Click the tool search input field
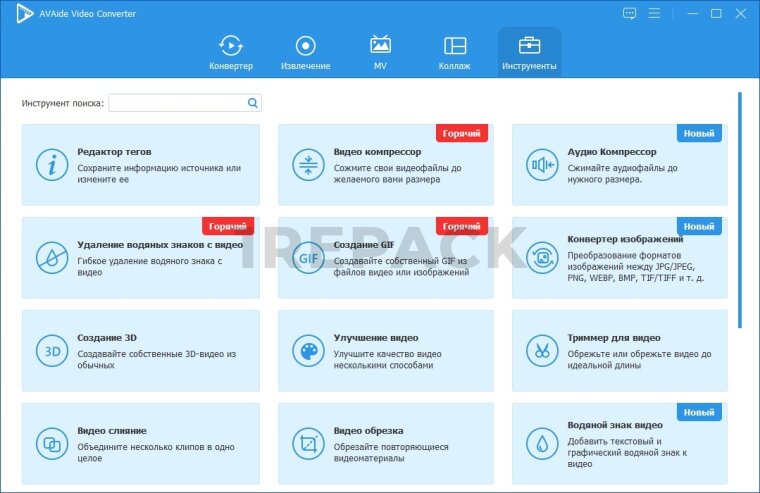The image size is (760, 493). 178,103
